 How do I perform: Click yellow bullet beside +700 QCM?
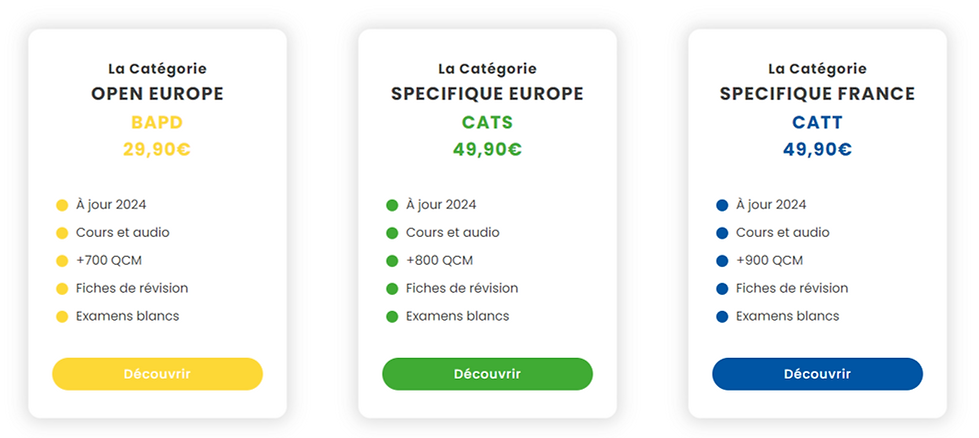[x=62, y=261]
